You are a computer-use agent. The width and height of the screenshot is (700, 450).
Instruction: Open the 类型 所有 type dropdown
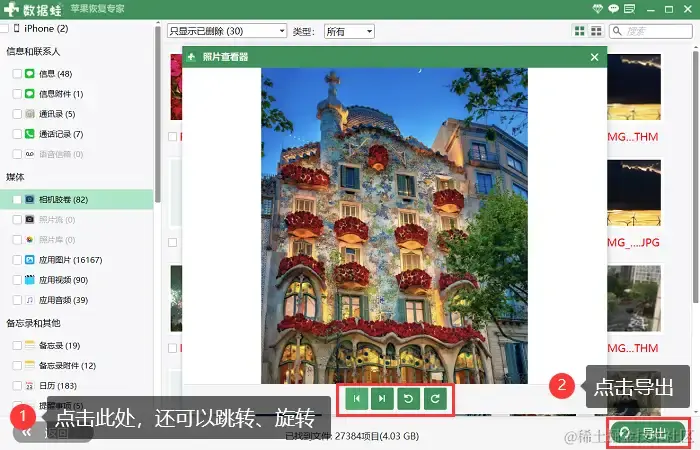coord(349,31)
